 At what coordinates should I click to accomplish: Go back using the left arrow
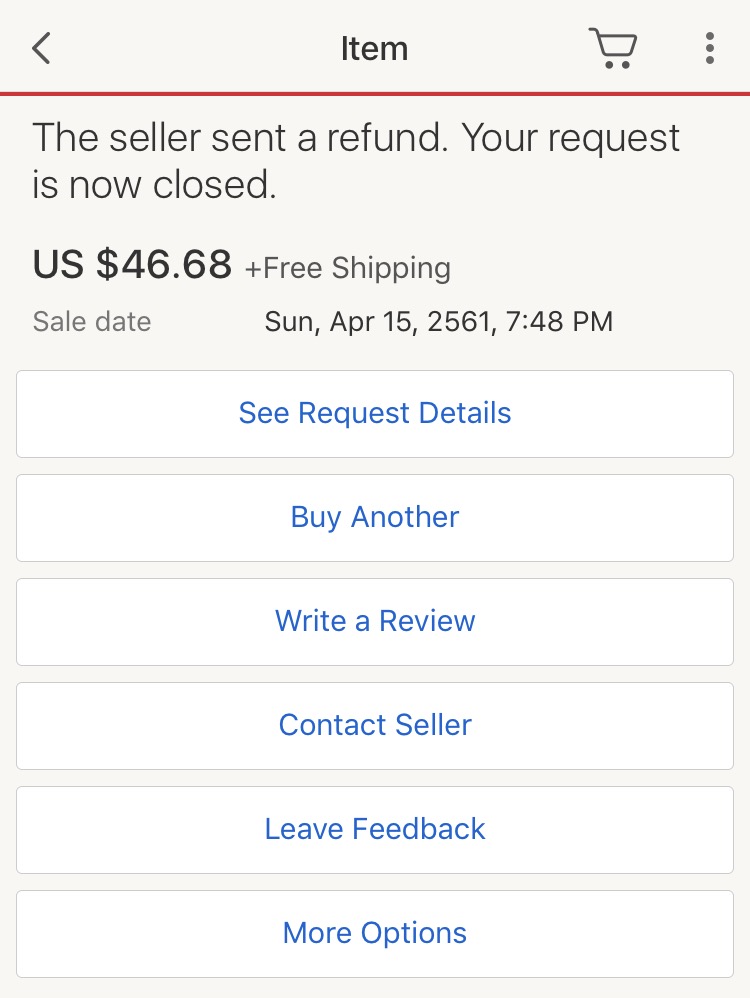point(41,48)
